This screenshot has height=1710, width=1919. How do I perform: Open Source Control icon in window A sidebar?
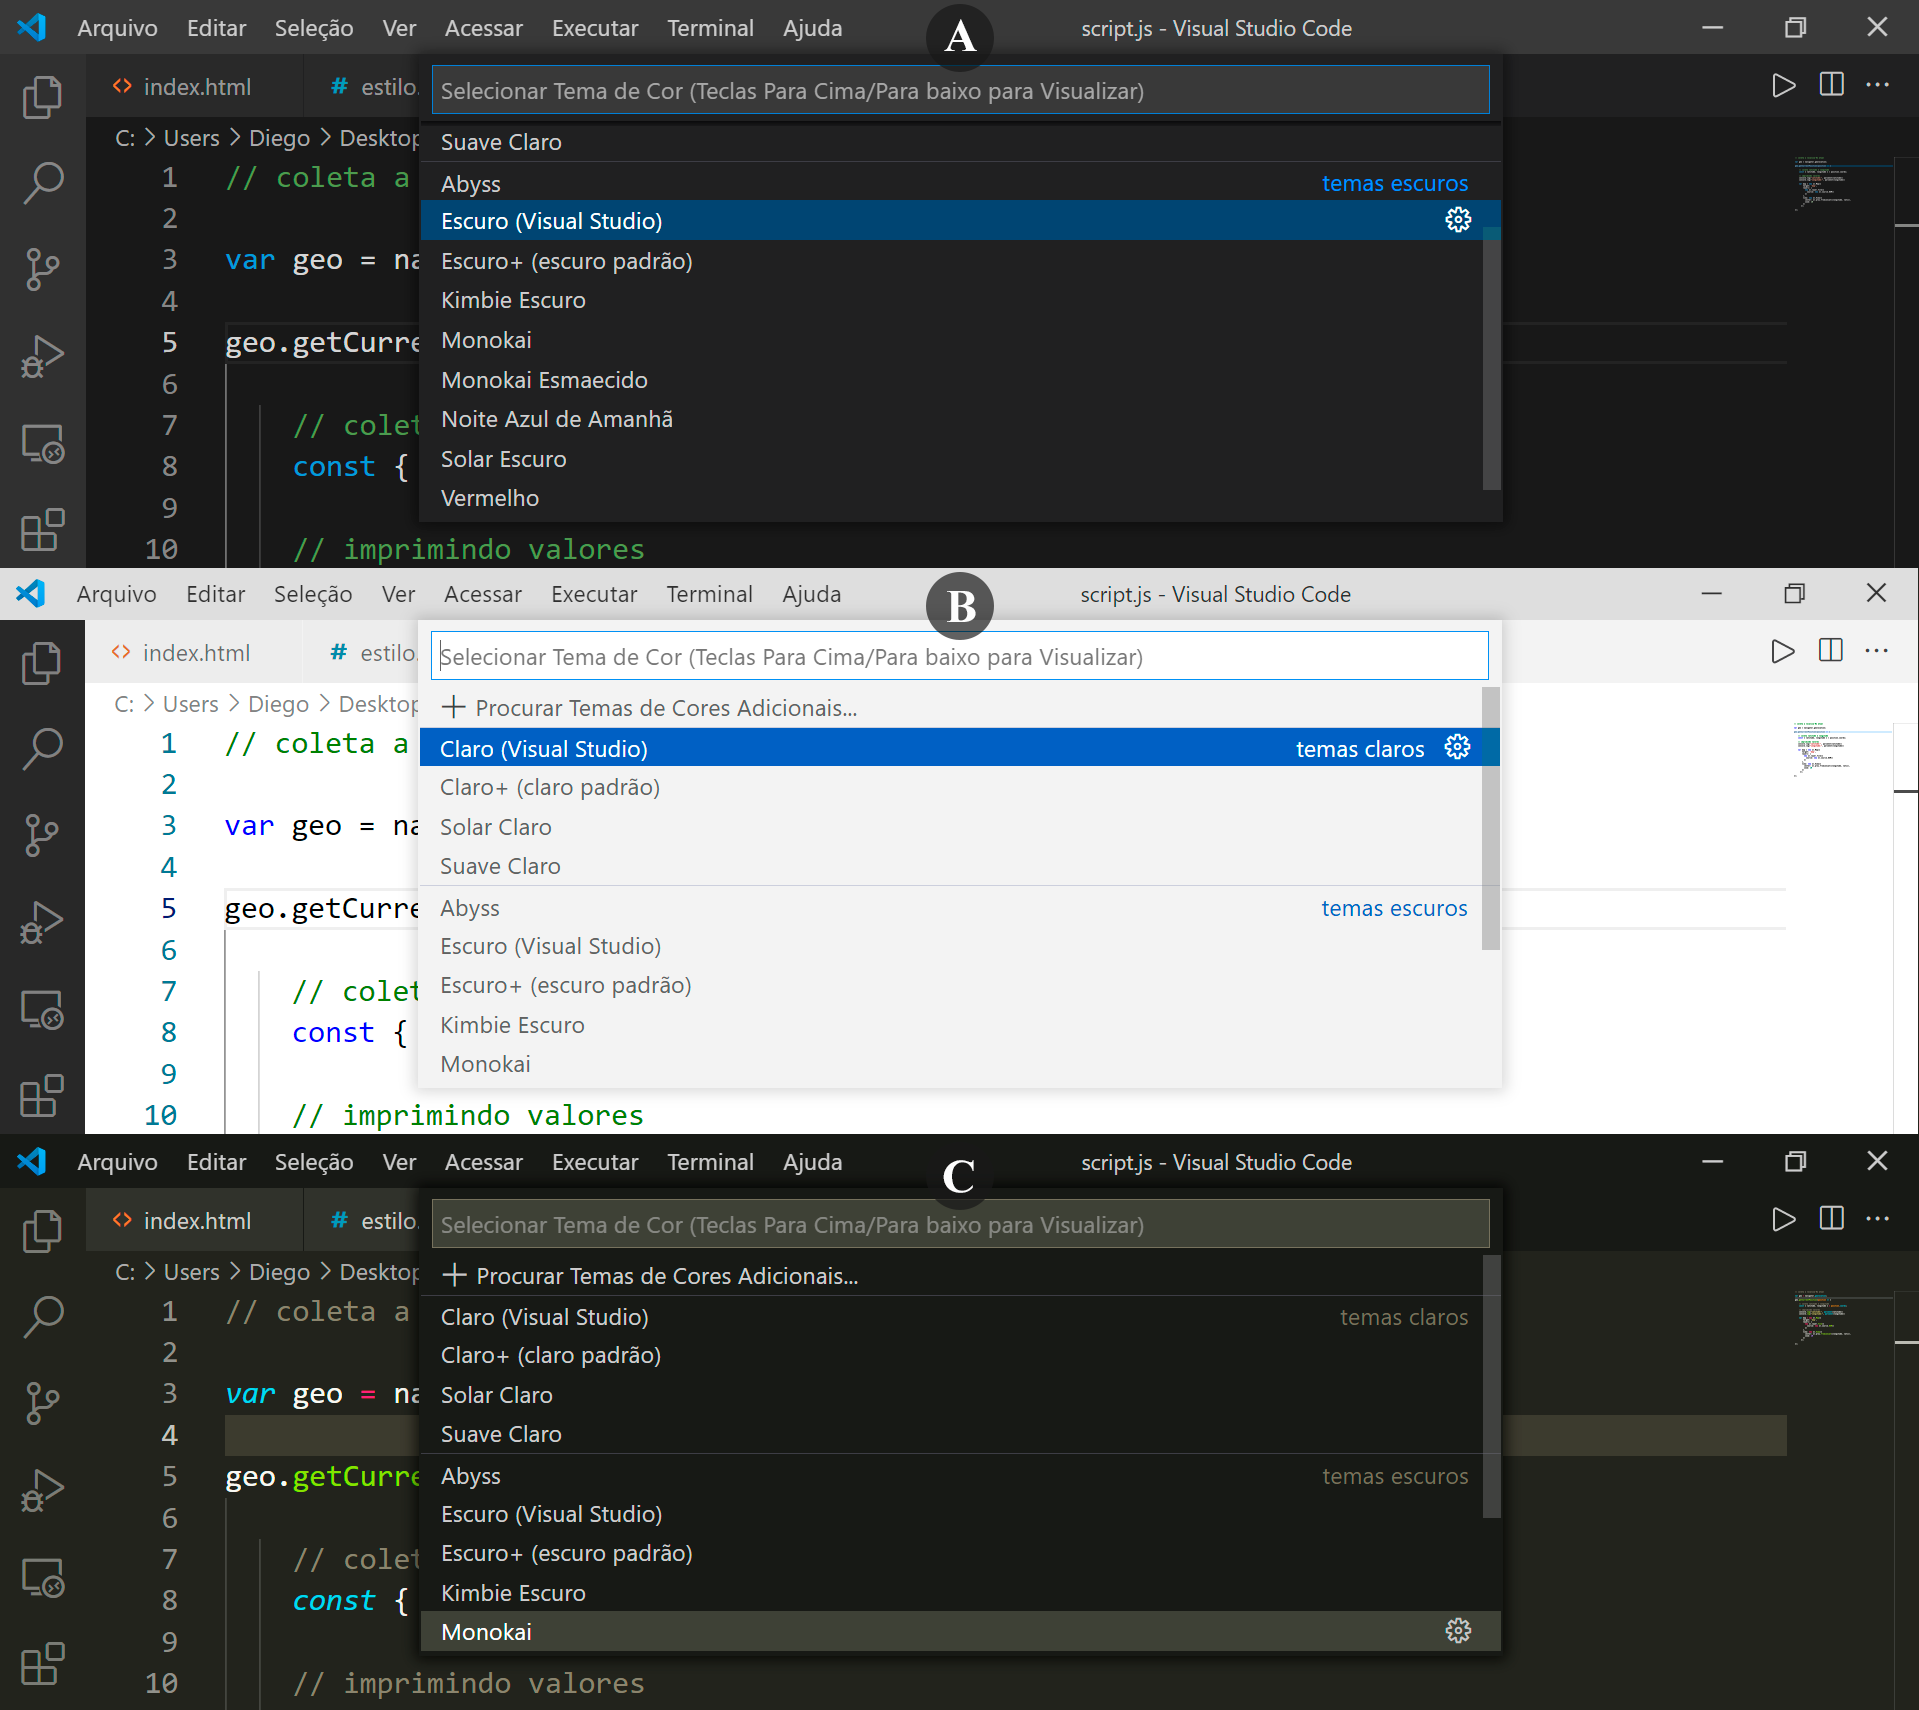(x=42, y=269)
